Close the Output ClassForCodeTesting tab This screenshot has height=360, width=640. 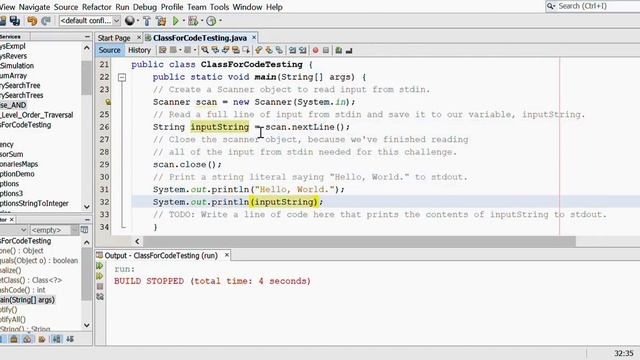tap(227, 255)
